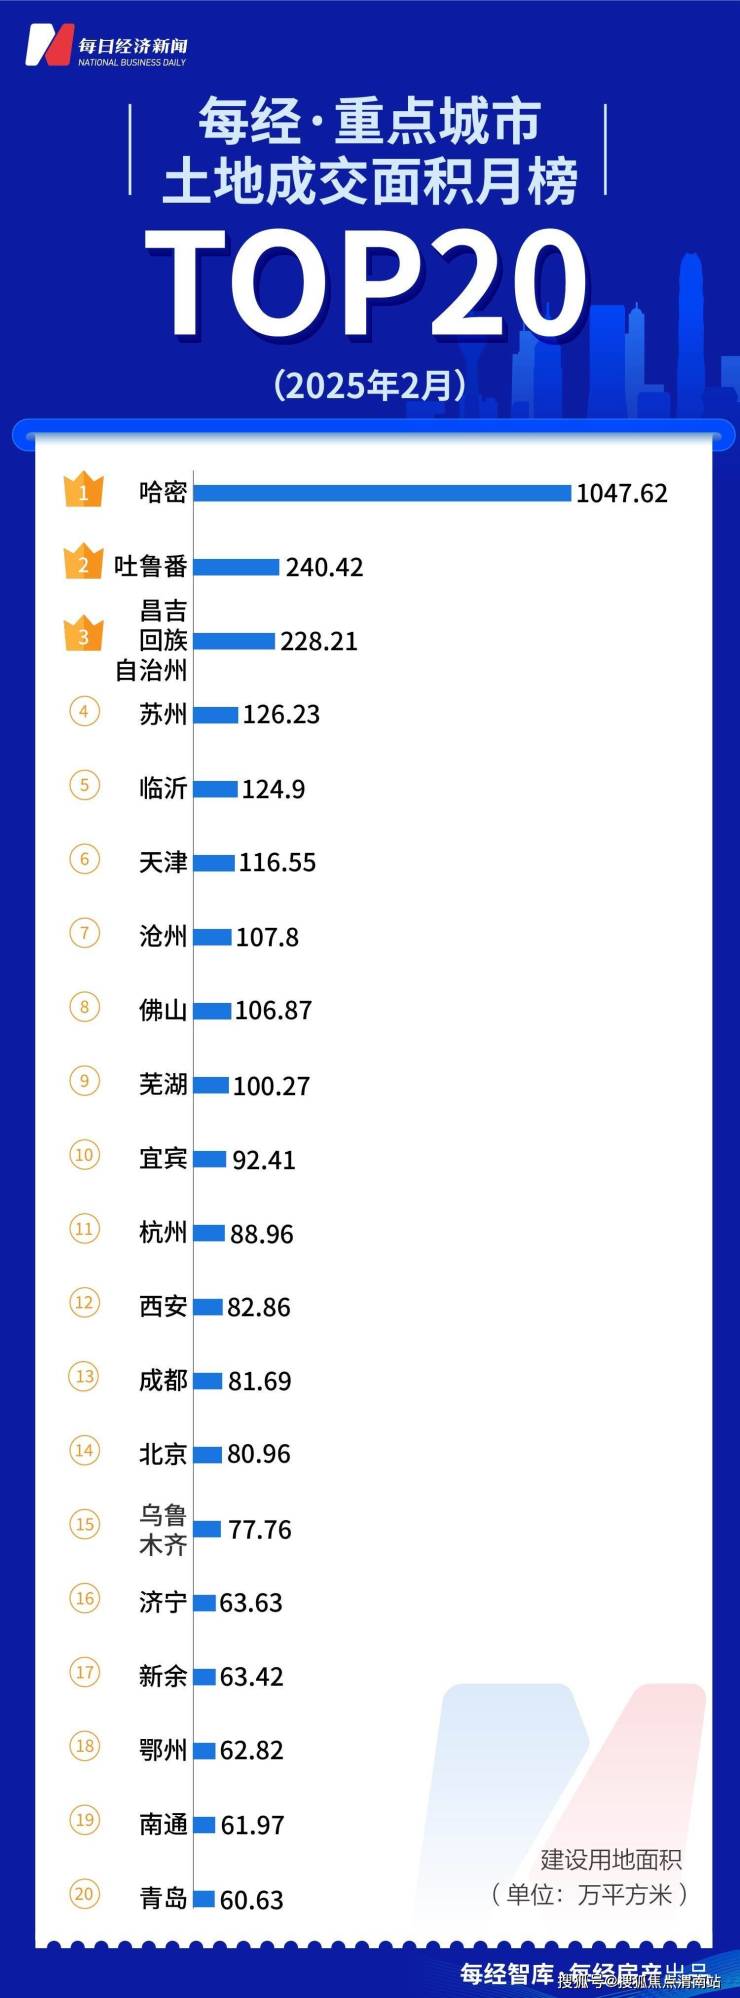The width and height of the screenshot is (740, 1998).
Task: Click the TOP20 headline text
Action: [368, 284]
